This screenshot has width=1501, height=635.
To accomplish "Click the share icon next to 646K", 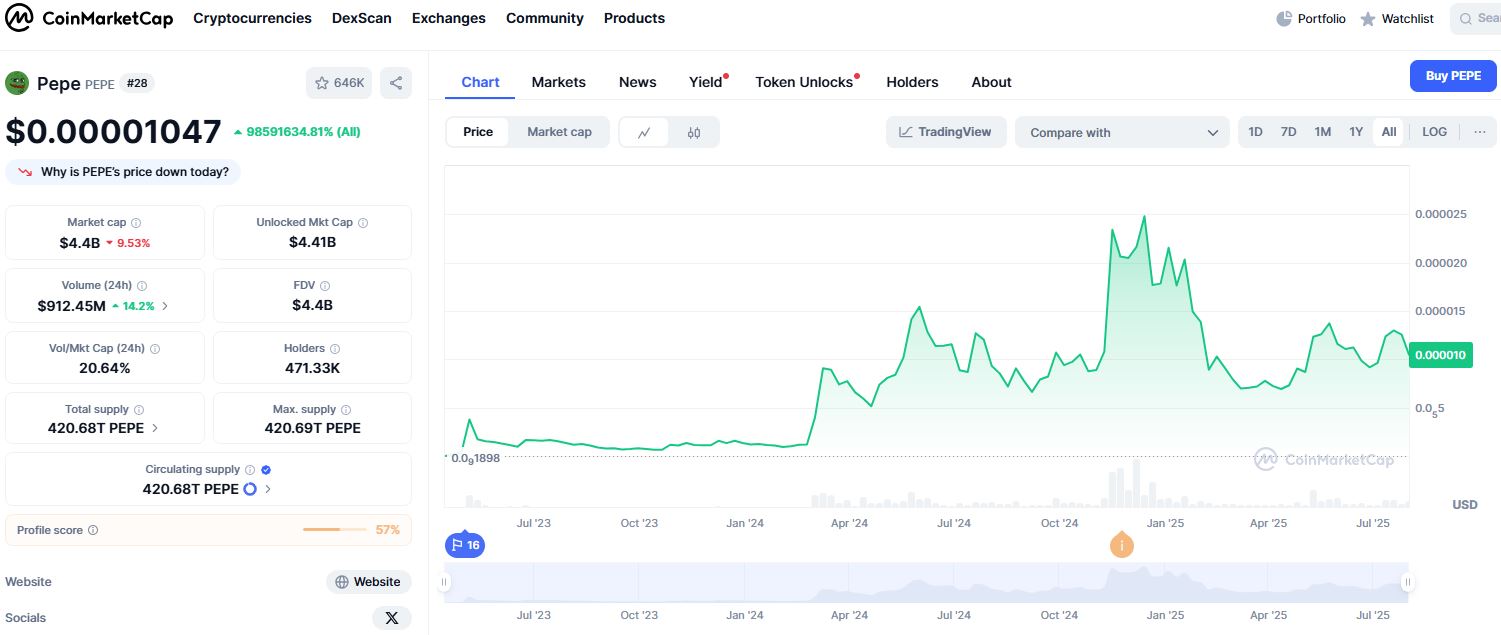I will 396,83.
